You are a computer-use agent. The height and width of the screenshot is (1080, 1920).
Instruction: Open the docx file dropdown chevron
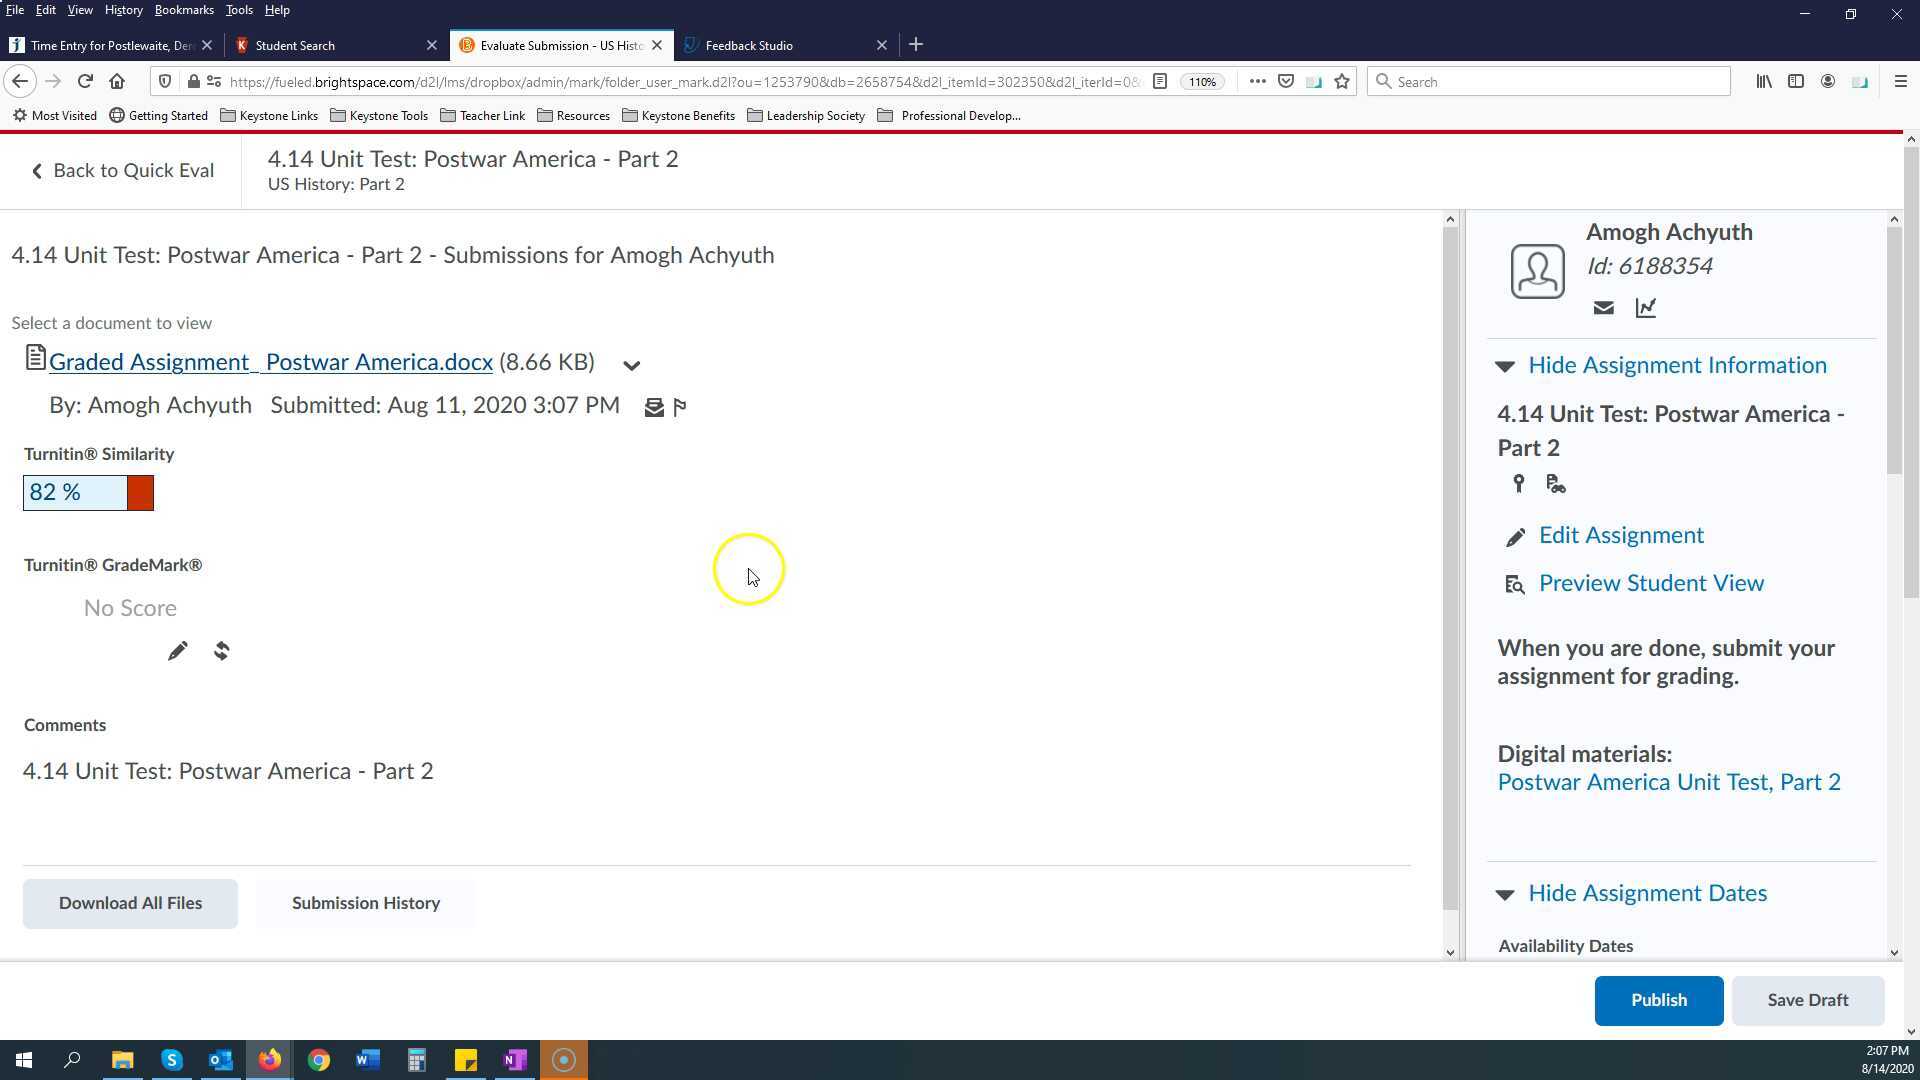tap(631, 366)
